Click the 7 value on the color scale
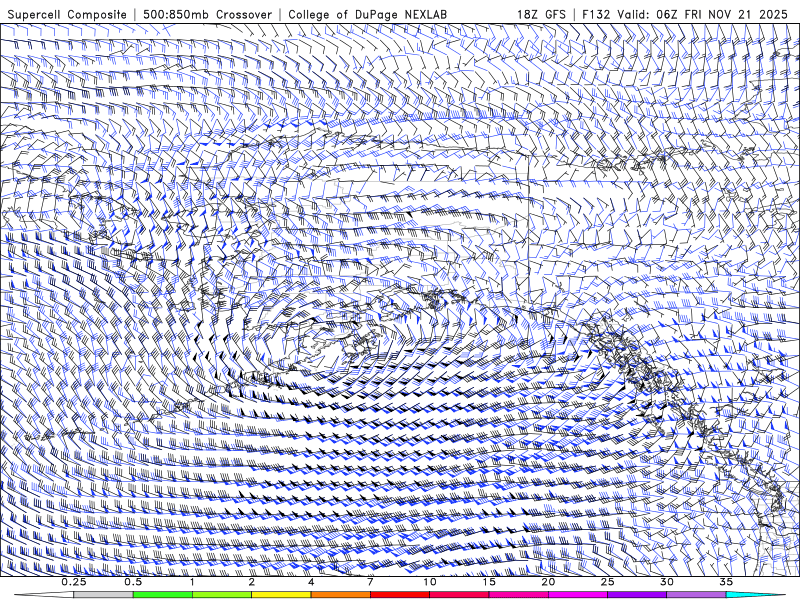The image size is (800, 600). (x=370, y=582)
